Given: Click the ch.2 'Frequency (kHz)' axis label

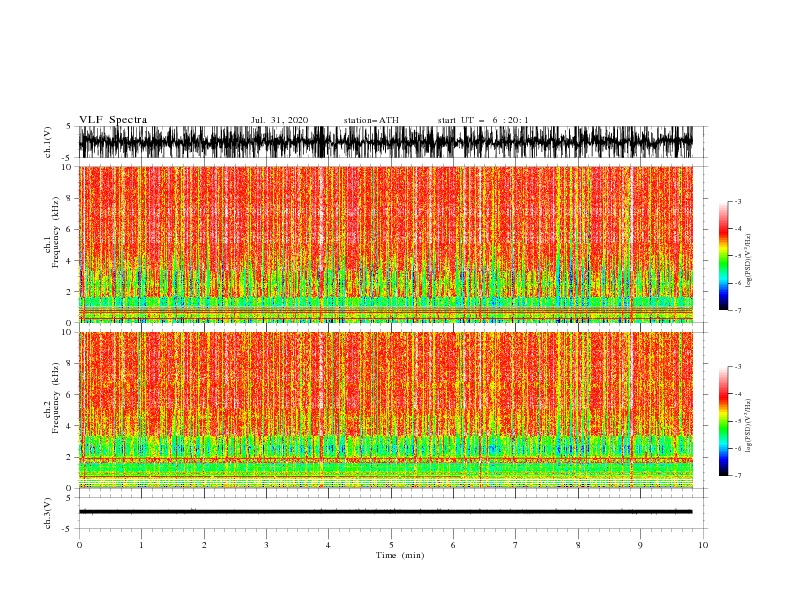Looking at the screenshot, I should click(x=55, y=398).
